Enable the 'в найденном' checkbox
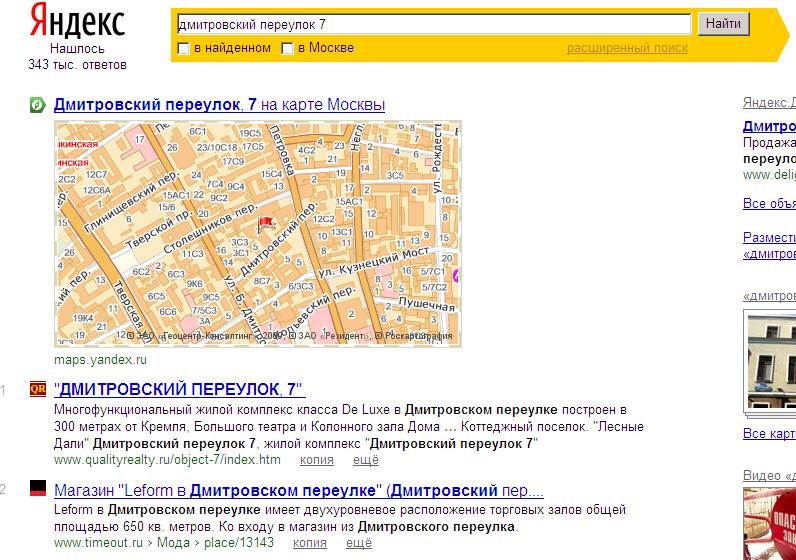The width and height of the screenshot is (796, 560). 183,48
